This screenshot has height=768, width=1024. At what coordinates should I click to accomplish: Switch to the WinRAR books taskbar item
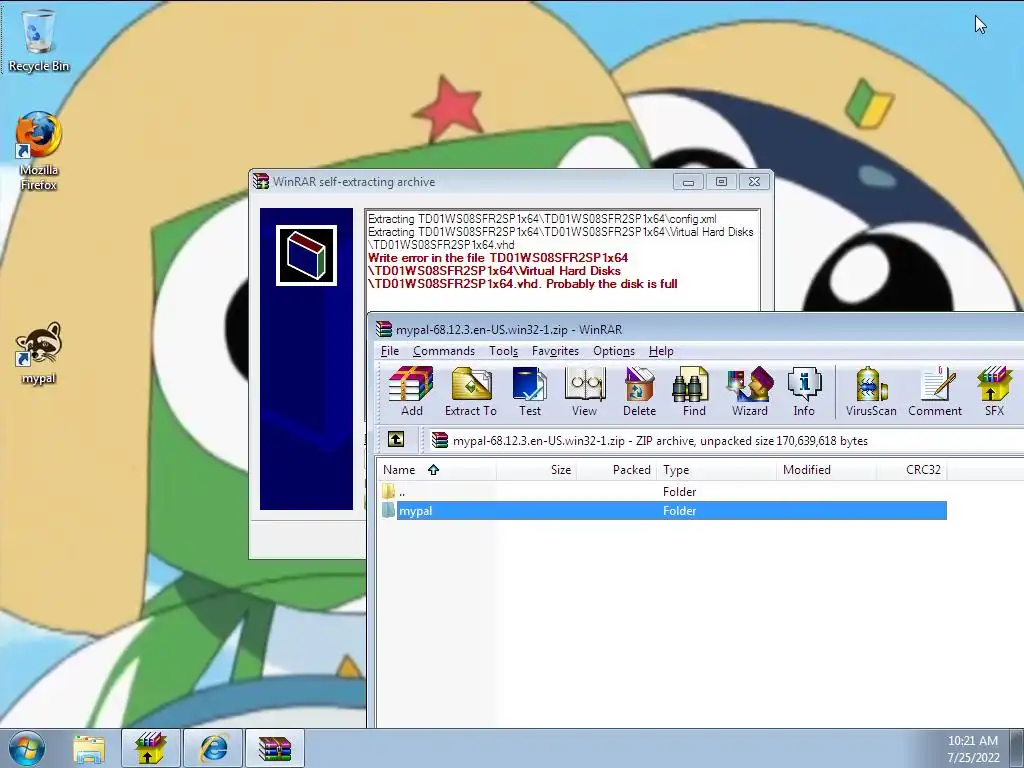(x=275, y=748)
